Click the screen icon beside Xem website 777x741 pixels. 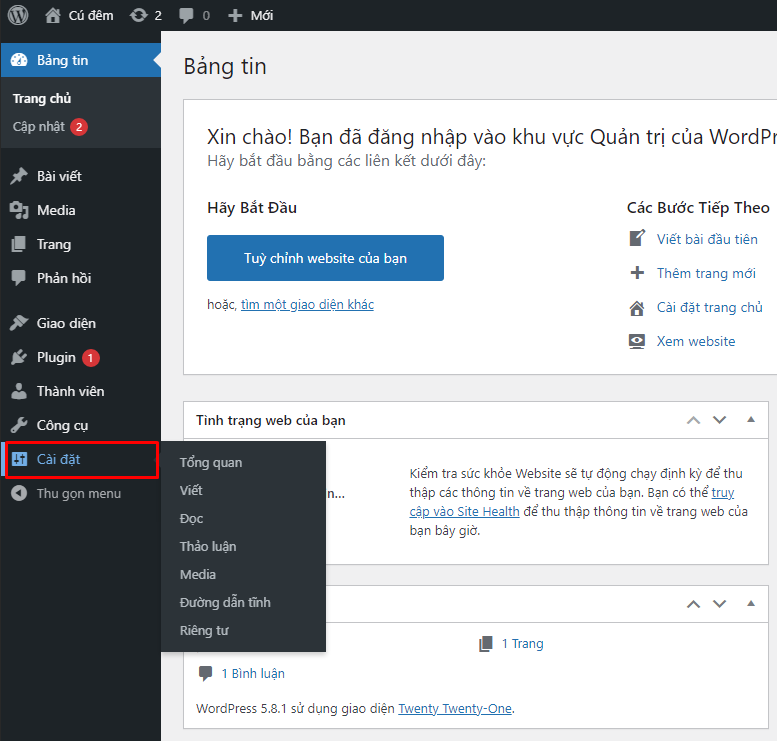click(x=637, y=342)
